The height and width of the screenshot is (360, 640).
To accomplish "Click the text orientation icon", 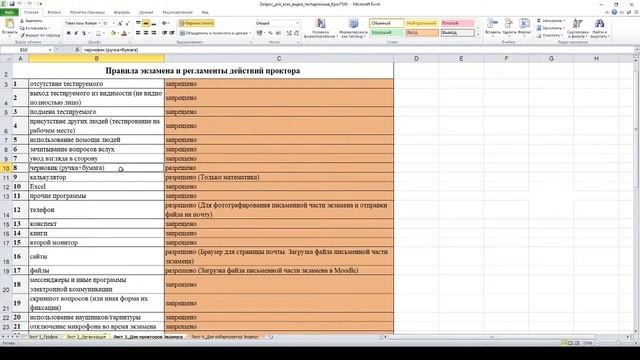I will coord(164,23).
